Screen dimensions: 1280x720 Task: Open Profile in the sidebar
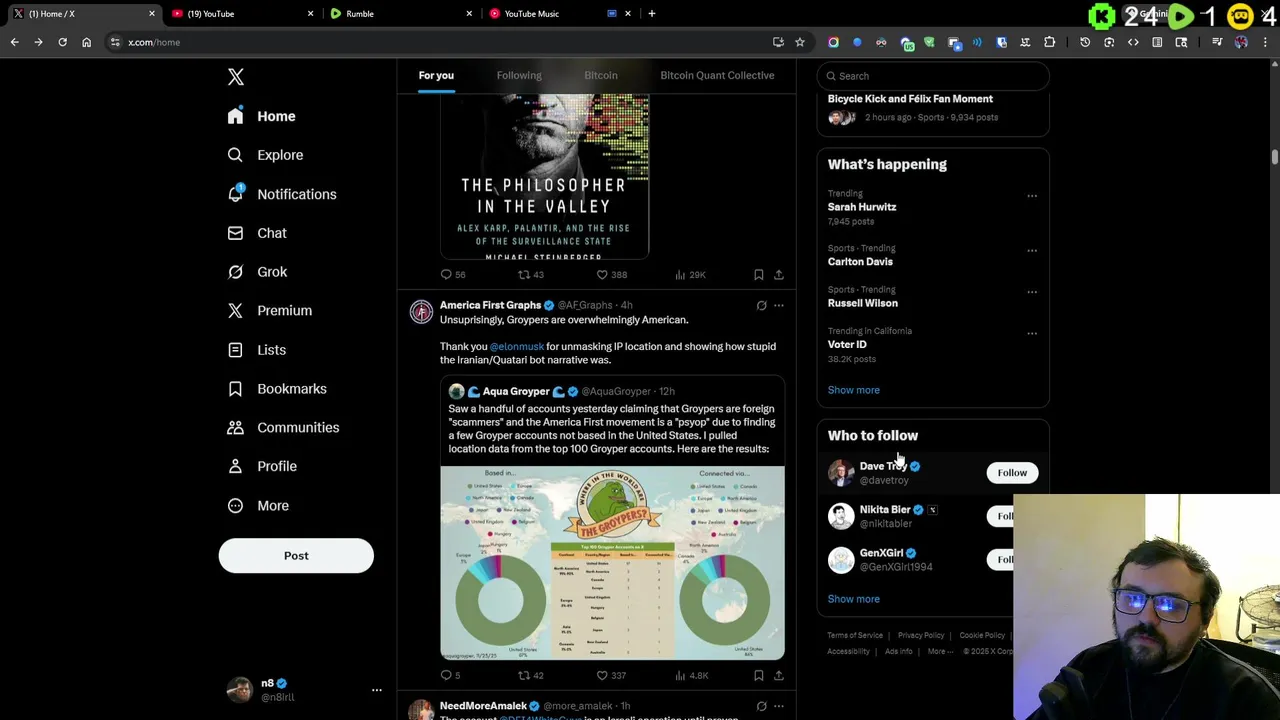pos(262,466)
